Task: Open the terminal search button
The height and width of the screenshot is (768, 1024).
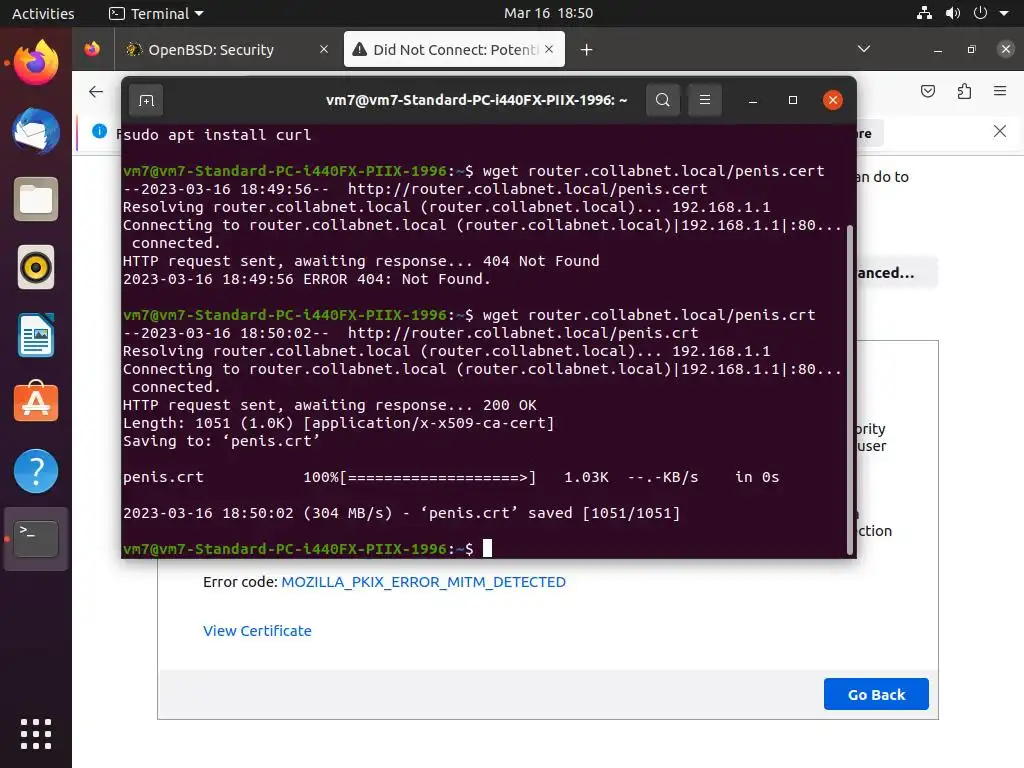Action: (663, 100)
